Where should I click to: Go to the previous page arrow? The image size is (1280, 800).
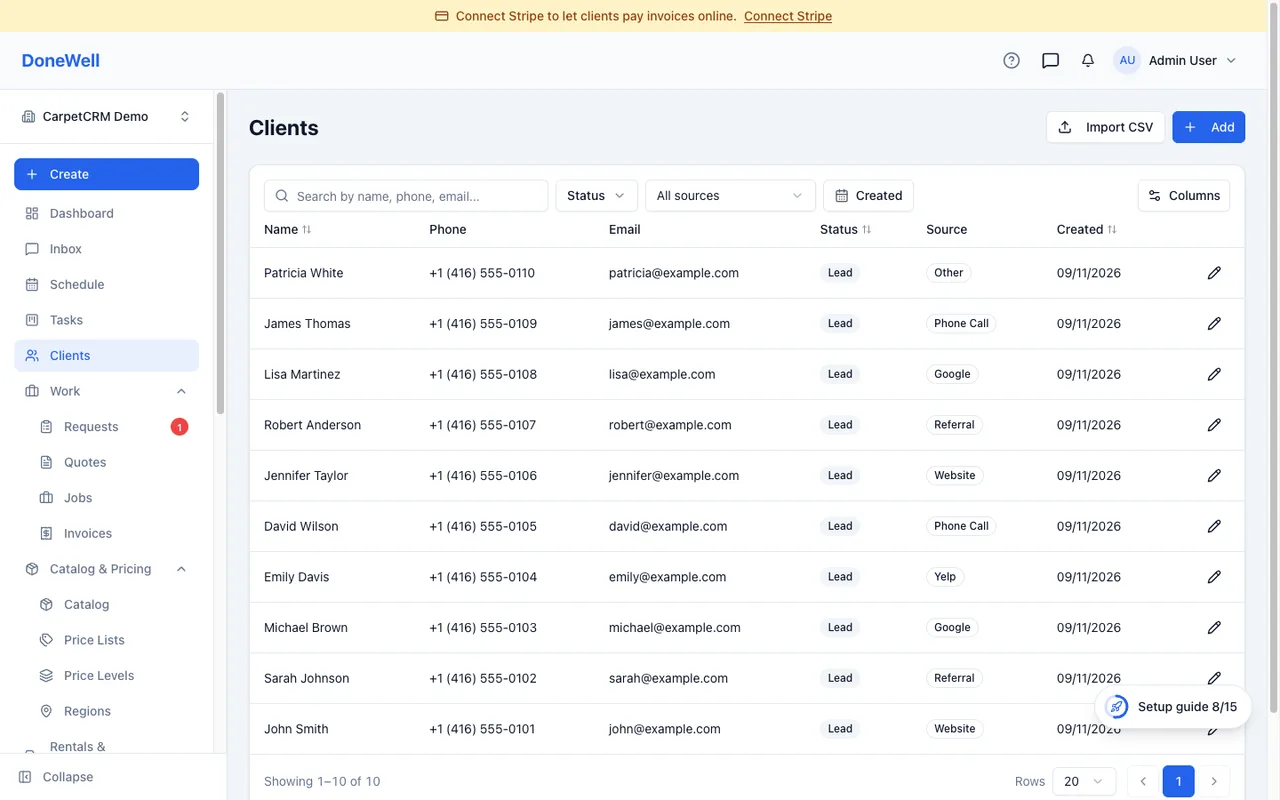(1143, 781)
